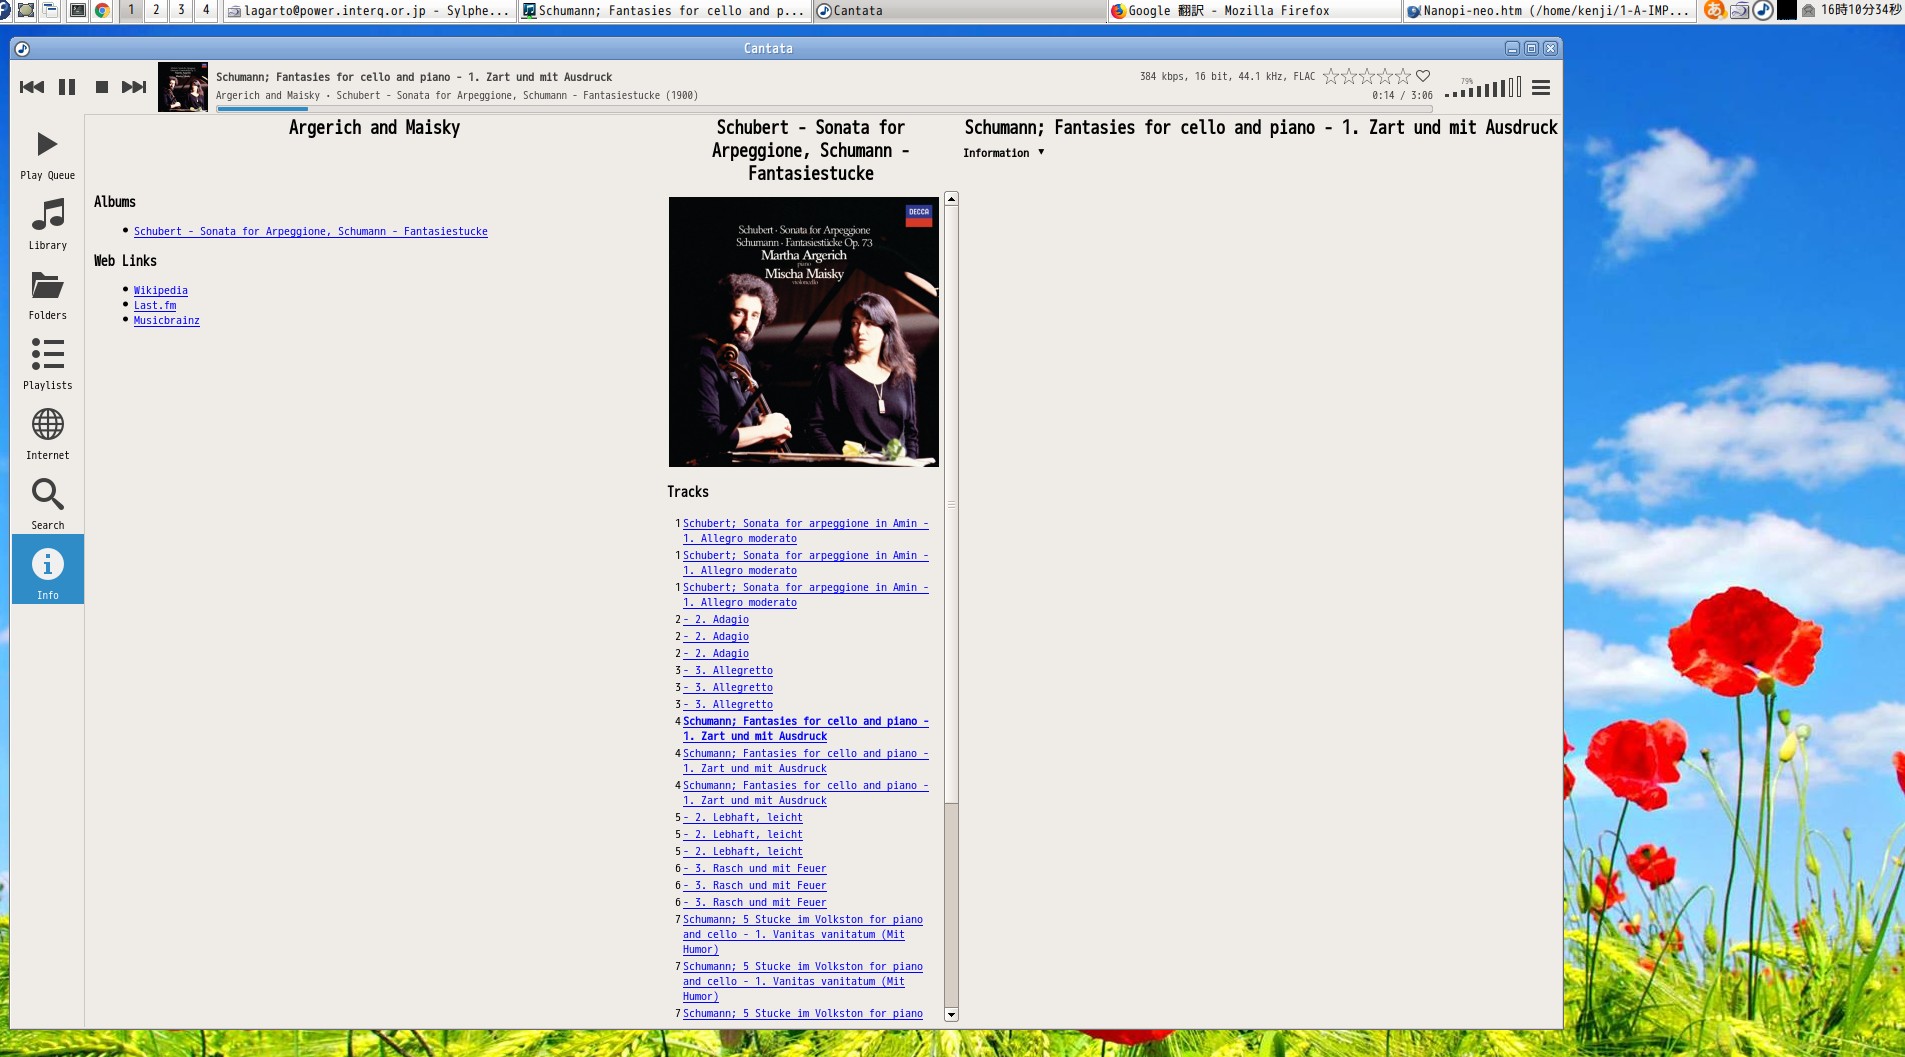Set rating with the fifth star
The height and width of the screenshot is (1057, 1905).
click(1403, 76)
